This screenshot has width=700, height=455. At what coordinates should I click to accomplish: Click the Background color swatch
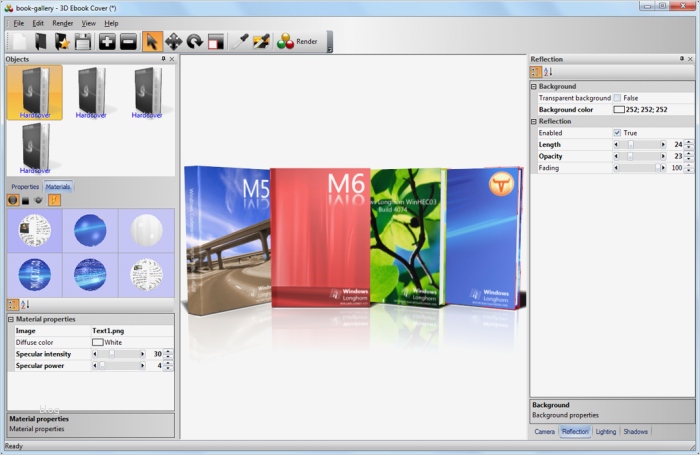[x=619, y=109]
